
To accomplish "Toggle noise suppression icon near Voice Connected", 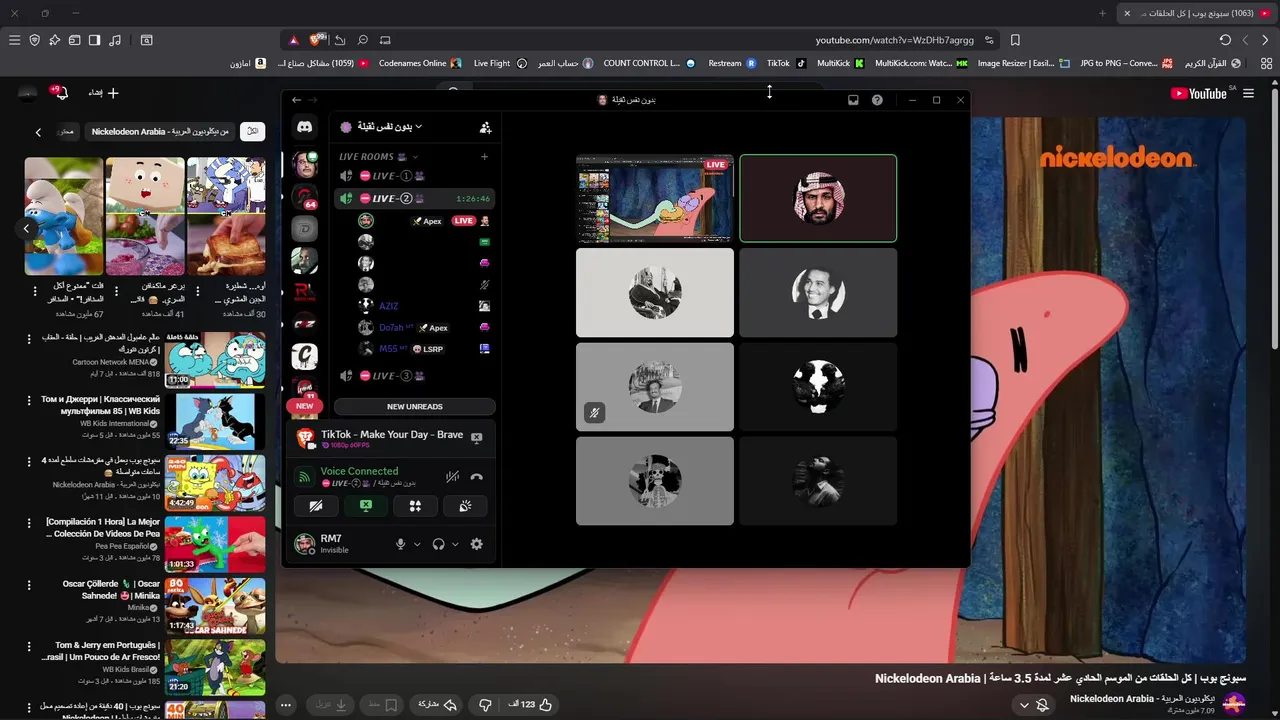I will point(452,477).
